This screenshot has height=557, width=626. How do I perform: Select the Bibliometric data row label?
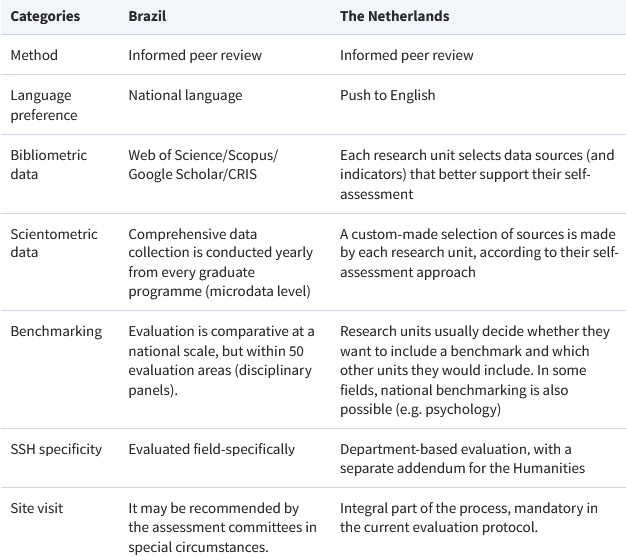[x=48, y=165]
